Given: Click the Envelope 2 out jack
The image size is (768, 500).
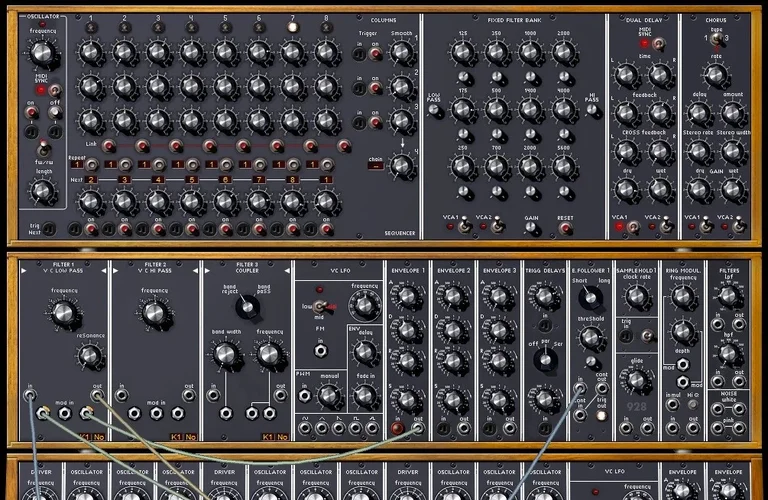Looking at the screenshot, I should coord(464,429).
